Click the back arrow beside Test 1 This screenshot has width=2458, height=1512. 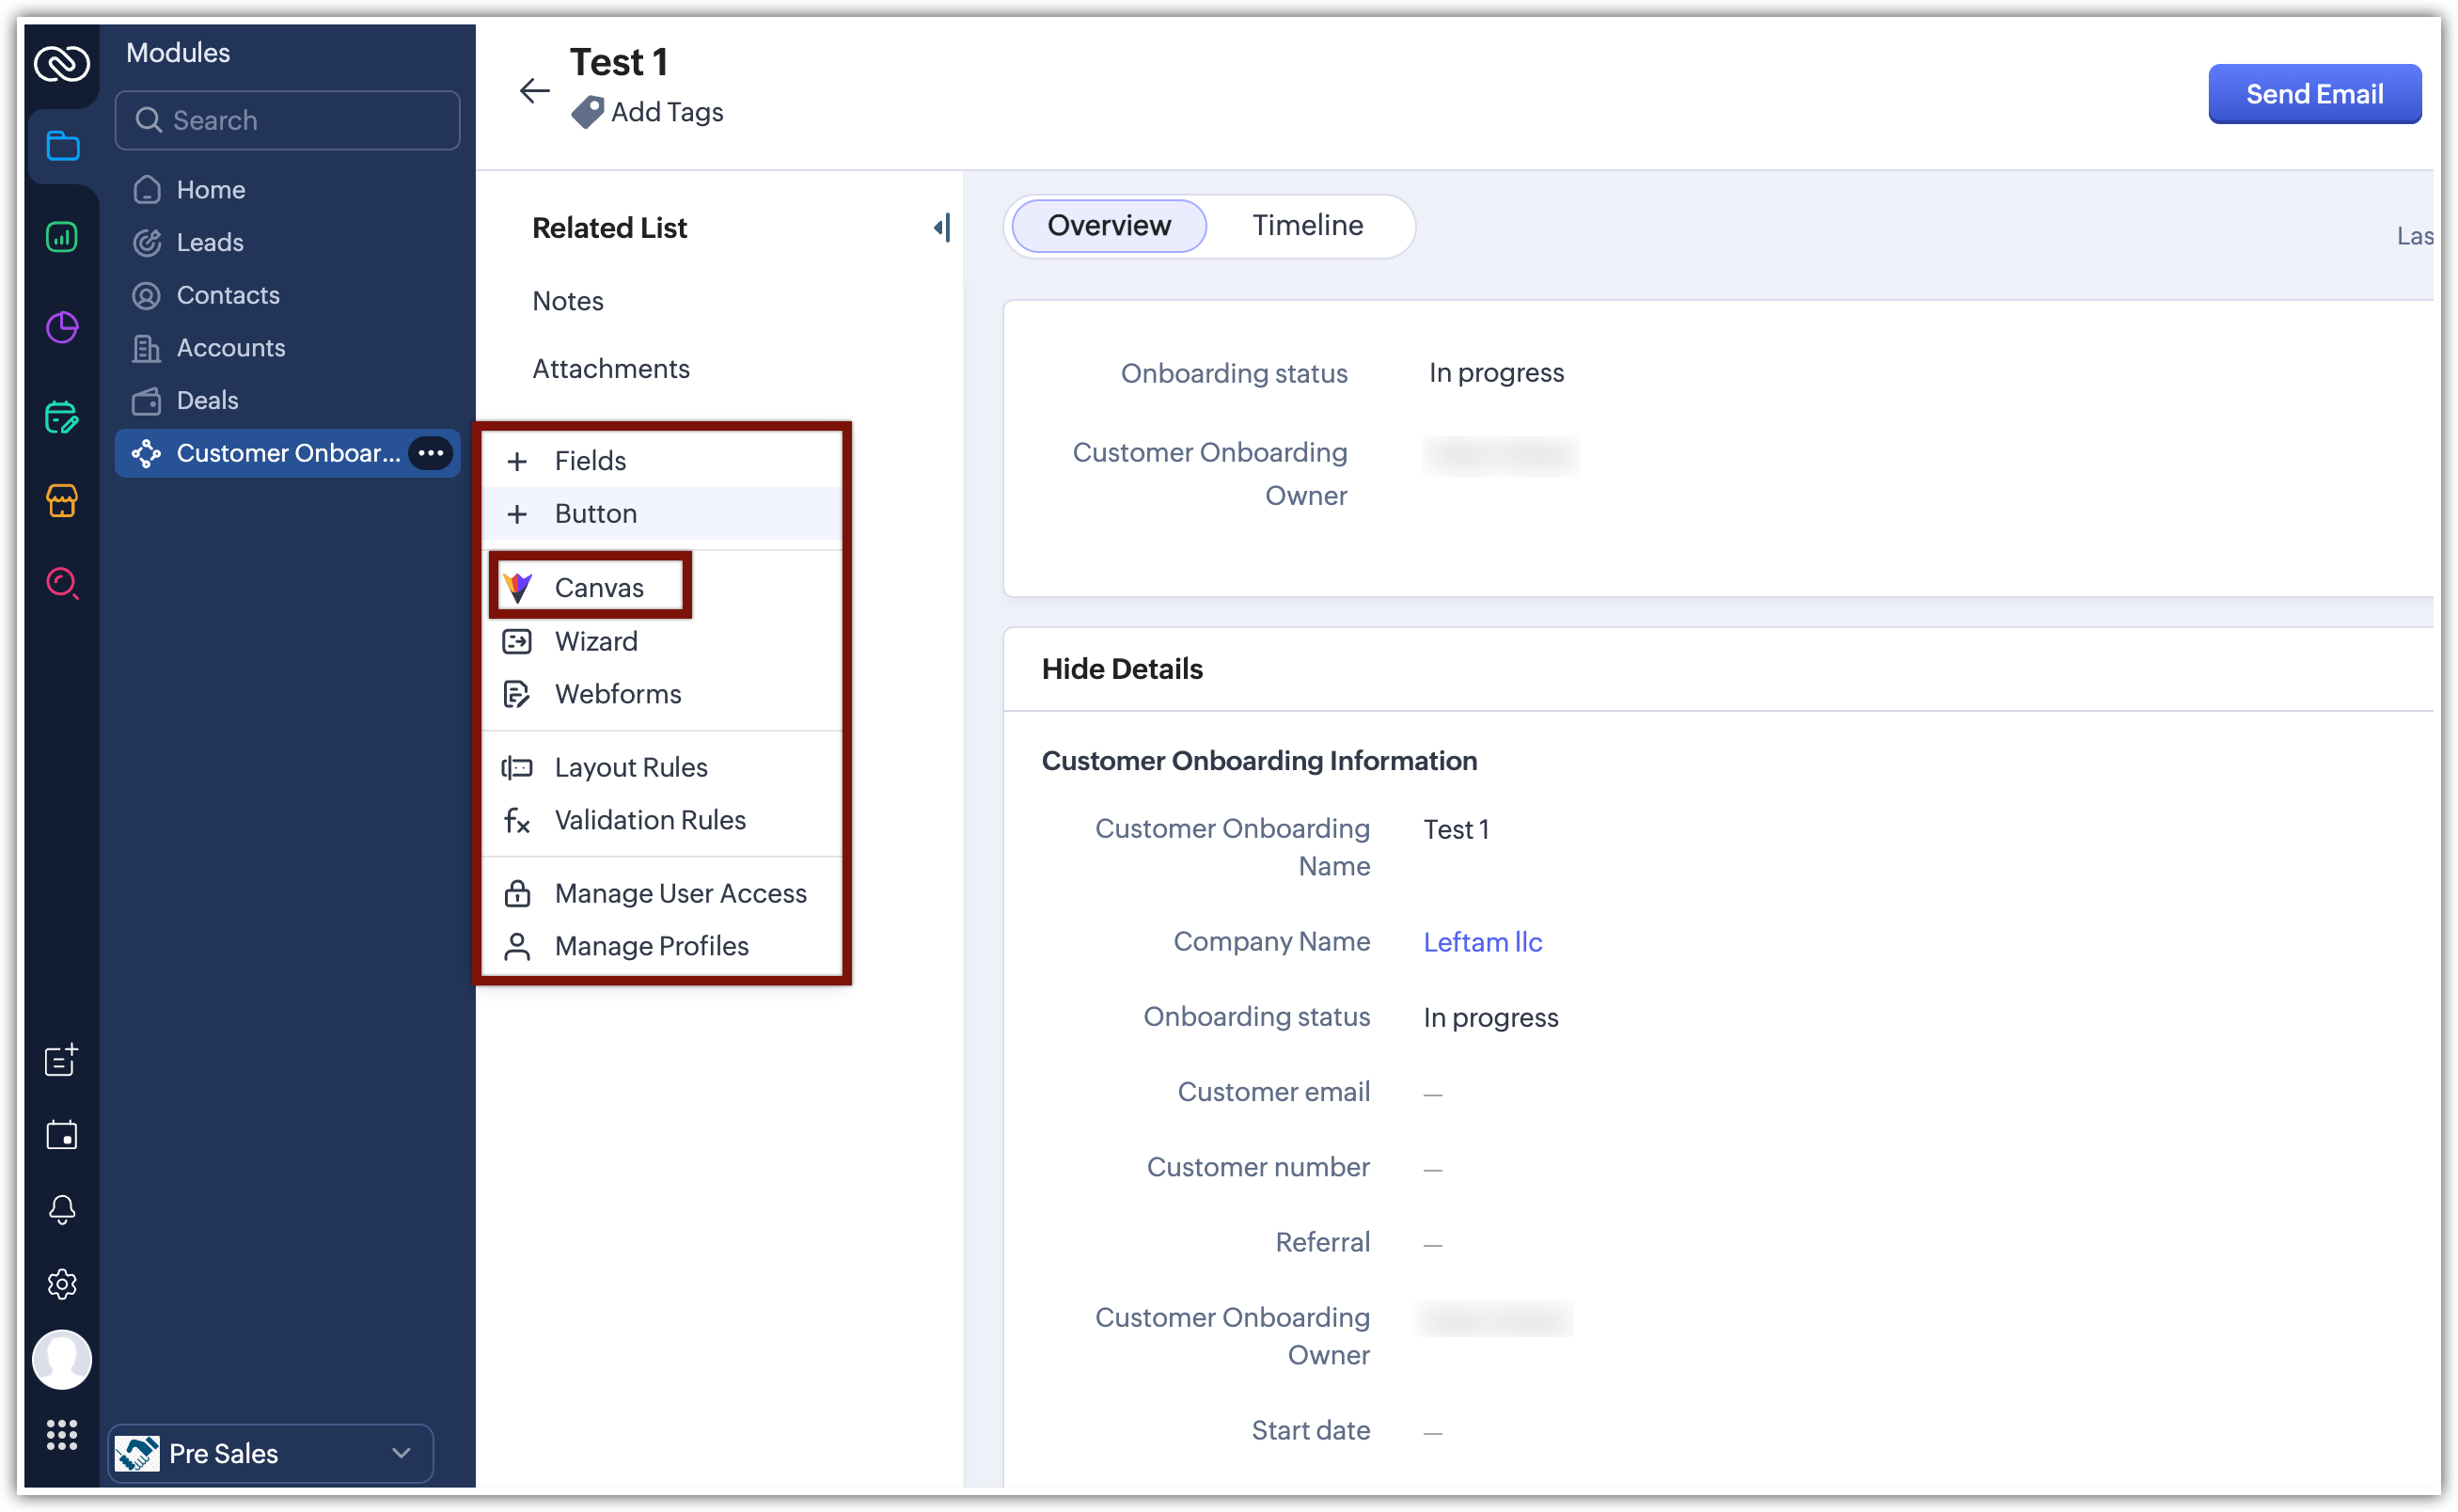coord(534,91)
